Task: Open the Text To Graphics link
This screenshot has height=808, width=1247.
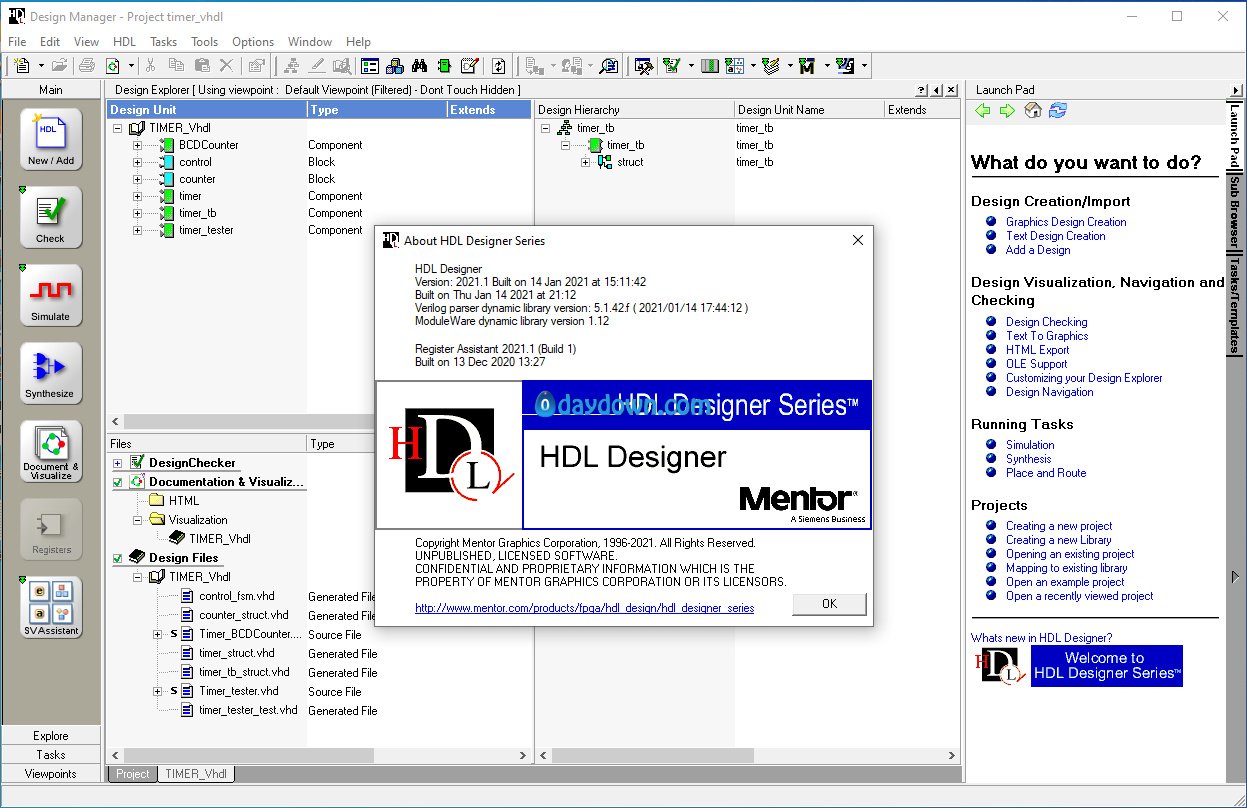Action: (x=1047, y=336)
